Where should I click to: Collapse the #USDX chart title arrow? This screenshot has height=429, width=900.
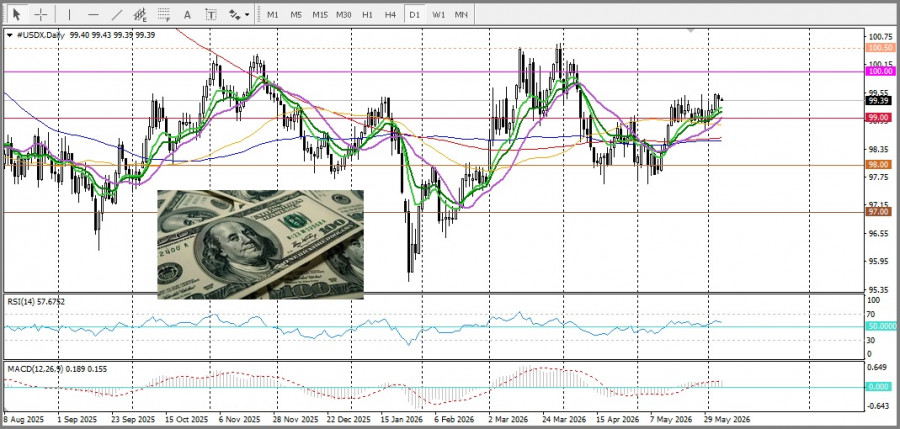click(x=9, y=35)
